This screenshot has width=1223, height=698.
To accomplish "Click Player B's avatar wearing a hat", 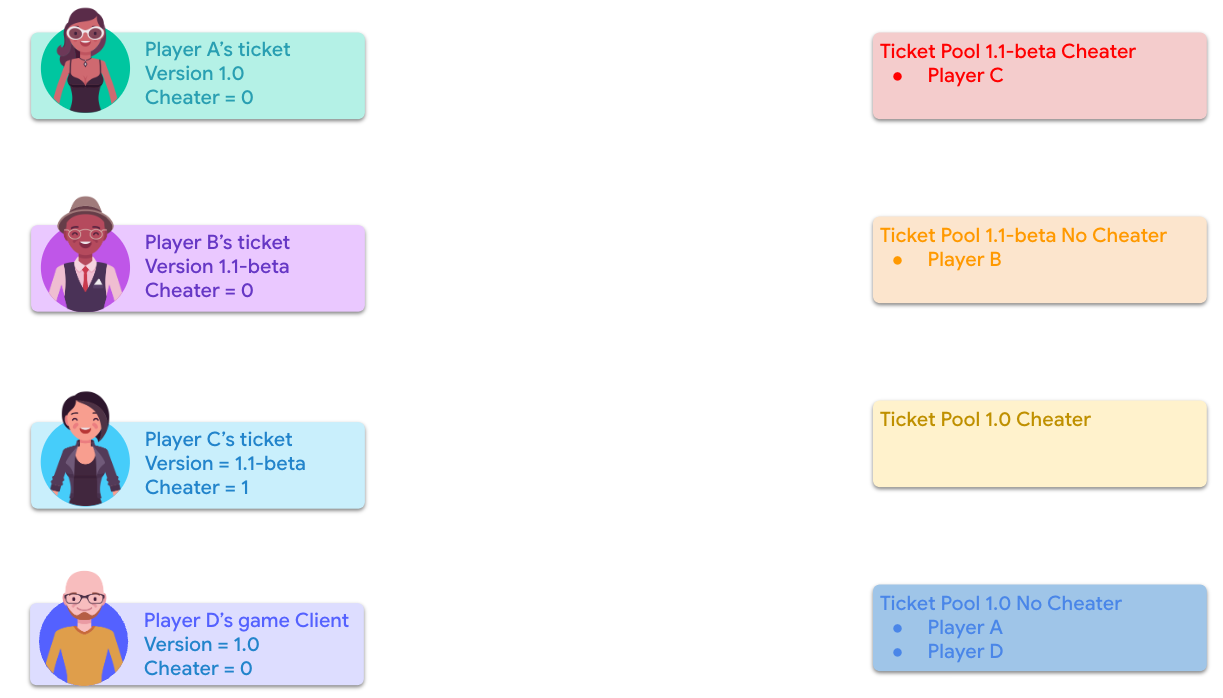I will click(x=85, y=256).
